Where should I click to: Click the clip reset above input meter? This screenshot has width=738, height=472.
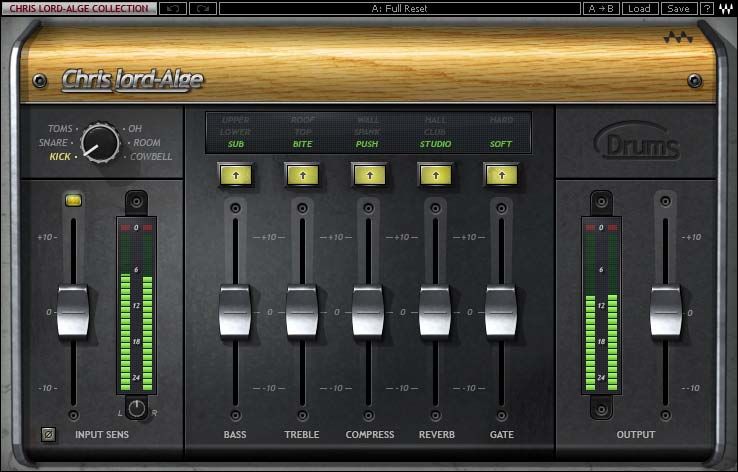[x=136, y=202]
